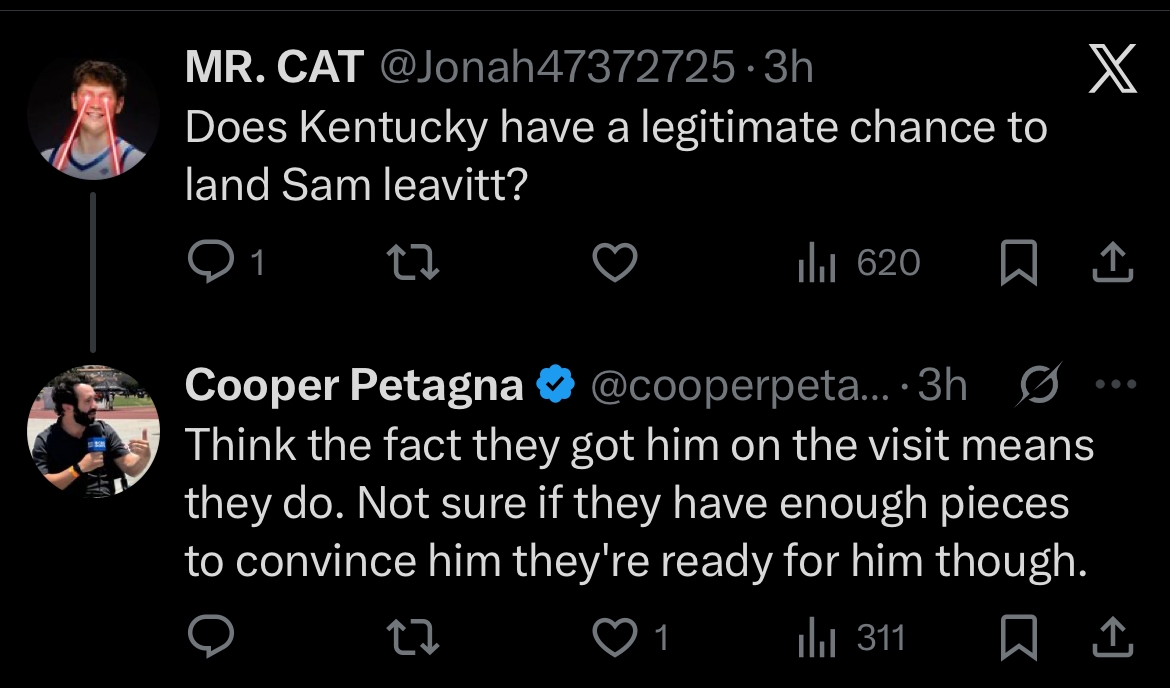Click the X logo icon
This screenshot has height=688, width=1170.
click(1112, 72)
